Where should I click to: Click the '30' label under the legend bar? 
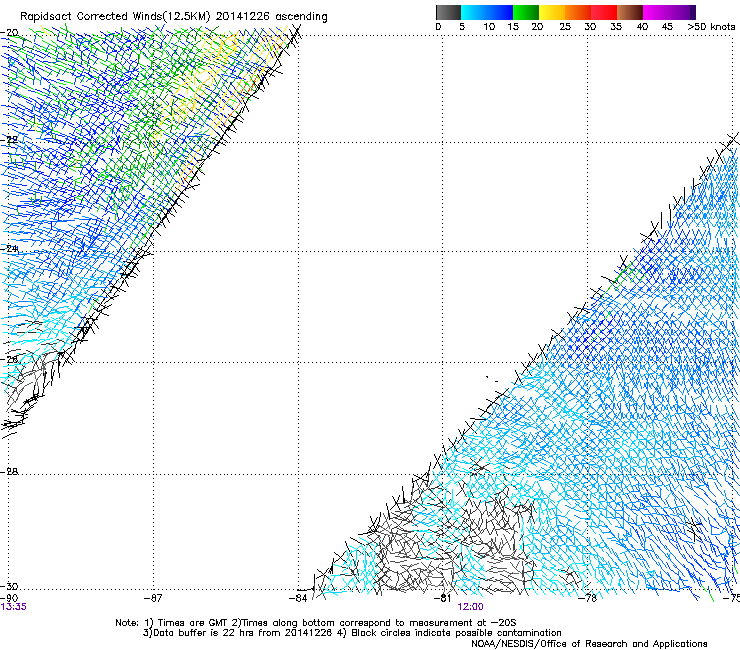(590, 27)
